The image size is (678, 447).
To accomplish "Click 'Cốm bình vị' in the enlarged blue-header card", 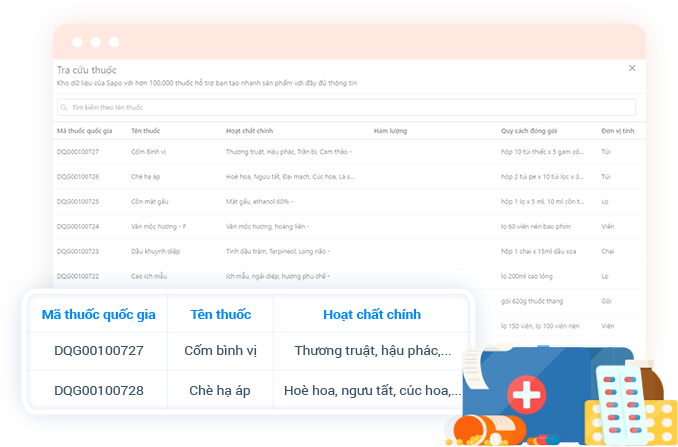I will point(220,351).
